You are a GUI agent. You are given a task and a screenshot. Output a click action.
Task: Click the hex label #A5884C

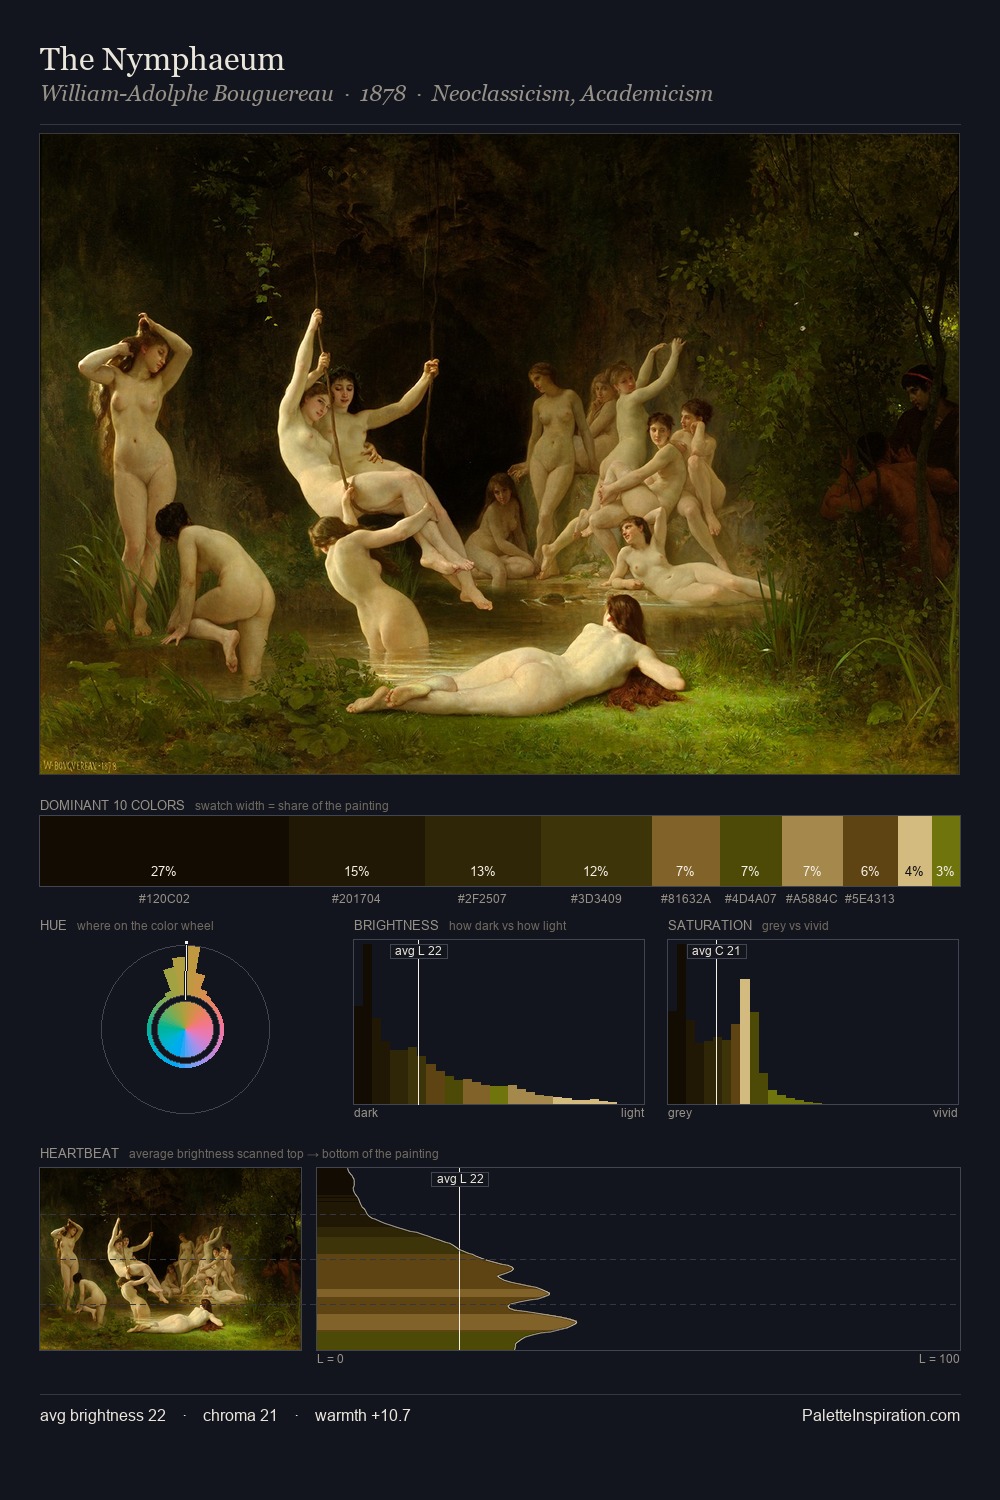pyautogui.click(x=812, y=898)
